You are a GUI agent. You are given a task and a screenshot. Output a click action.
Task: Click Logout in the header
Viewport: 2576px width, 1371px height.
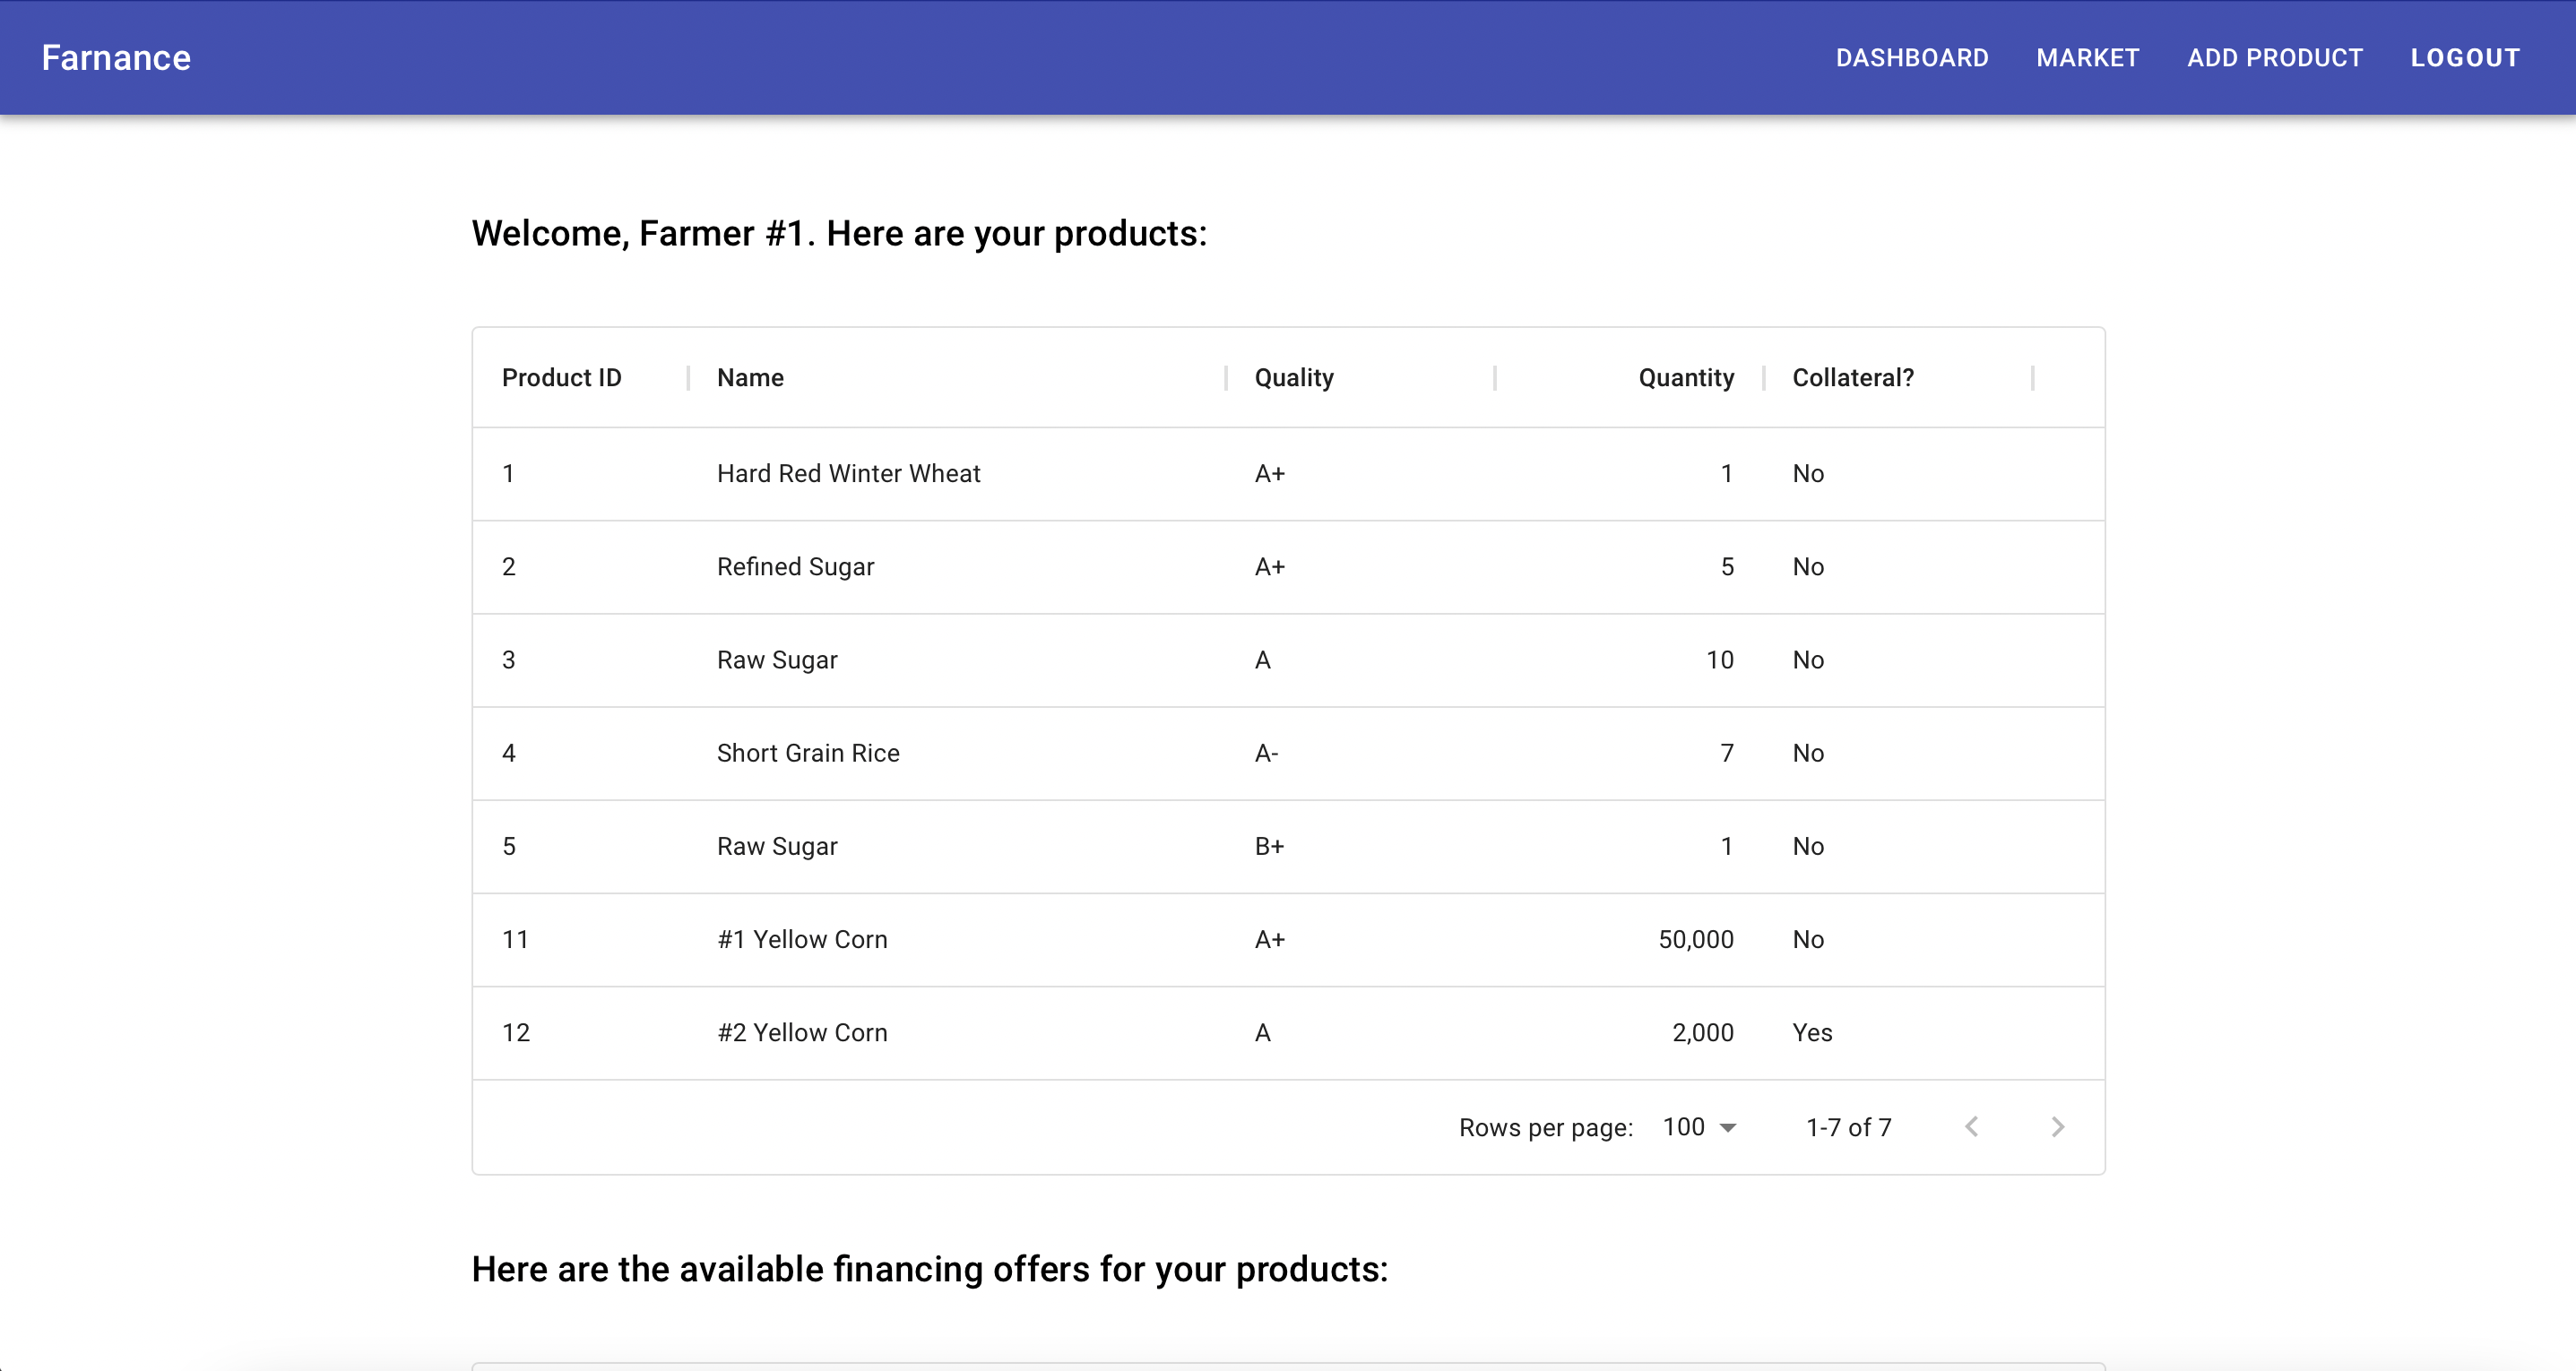coord(2464,58)
